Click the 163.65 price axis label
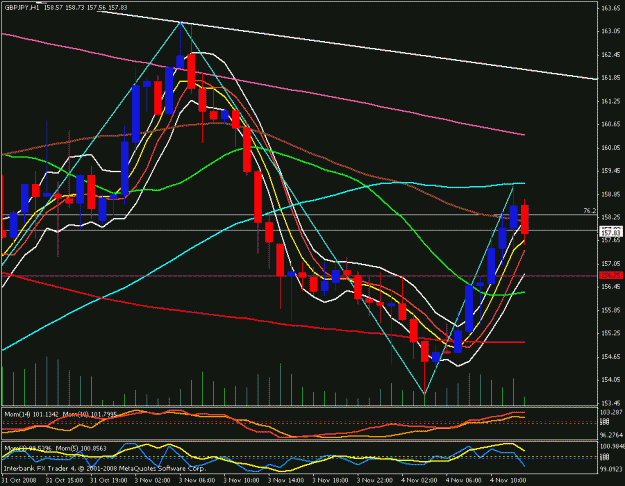 (x=610, y=8)
